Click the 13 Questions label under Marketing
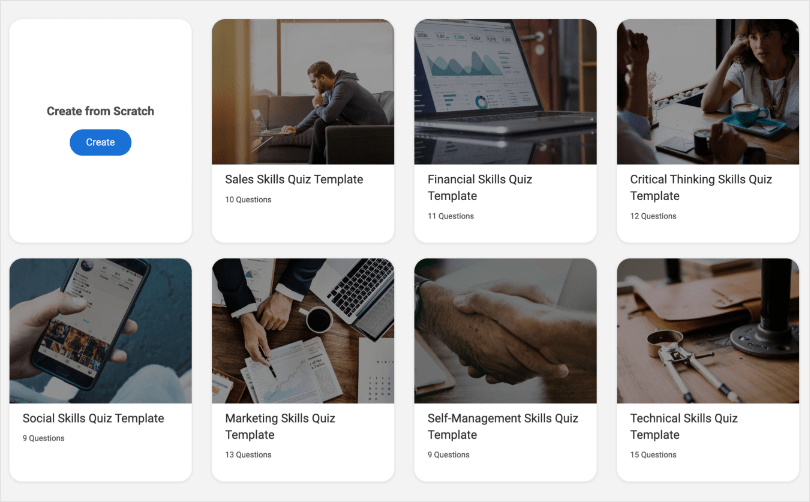Viewport: 810px width, 502px height. pos(248,454)
